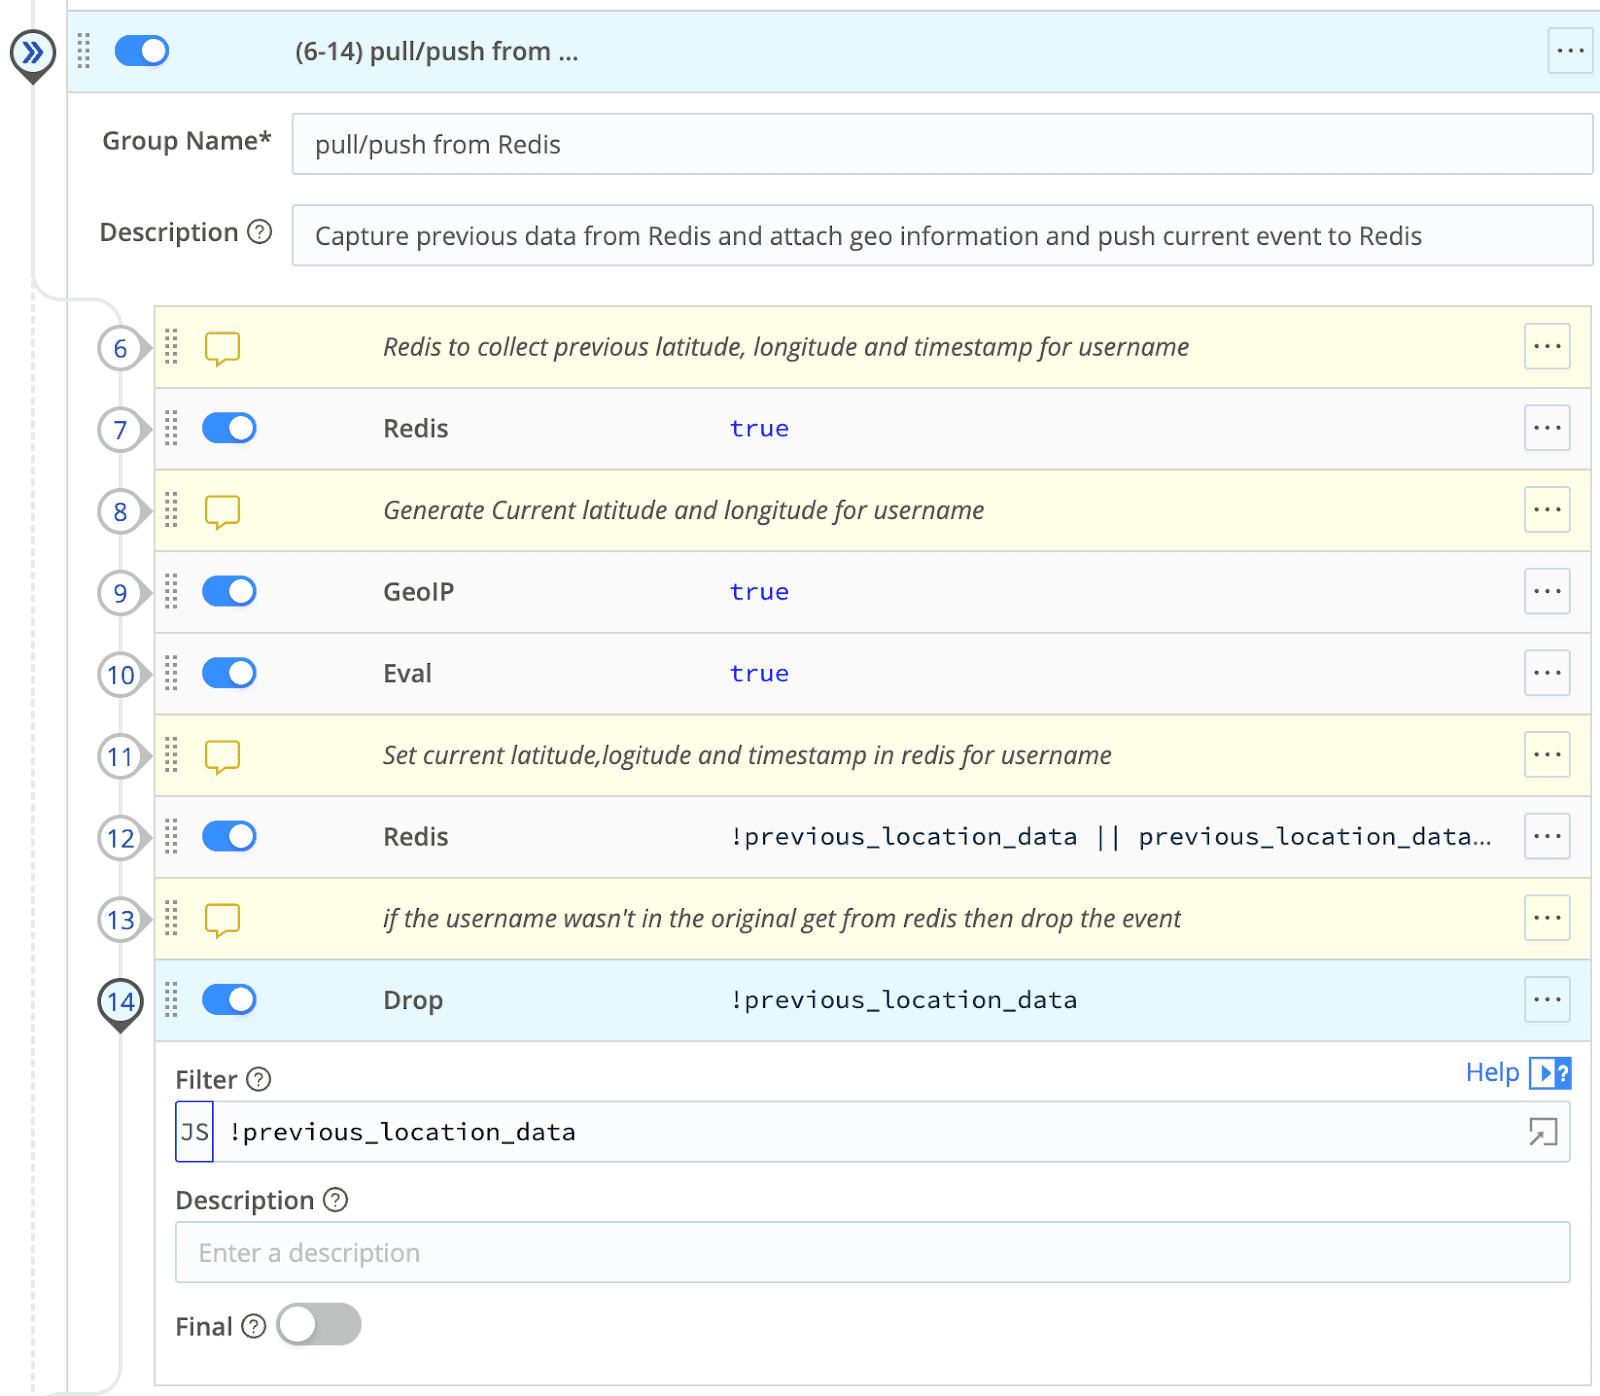Click the Help link
1600x1396 pixels.
coord(1491,1073)
